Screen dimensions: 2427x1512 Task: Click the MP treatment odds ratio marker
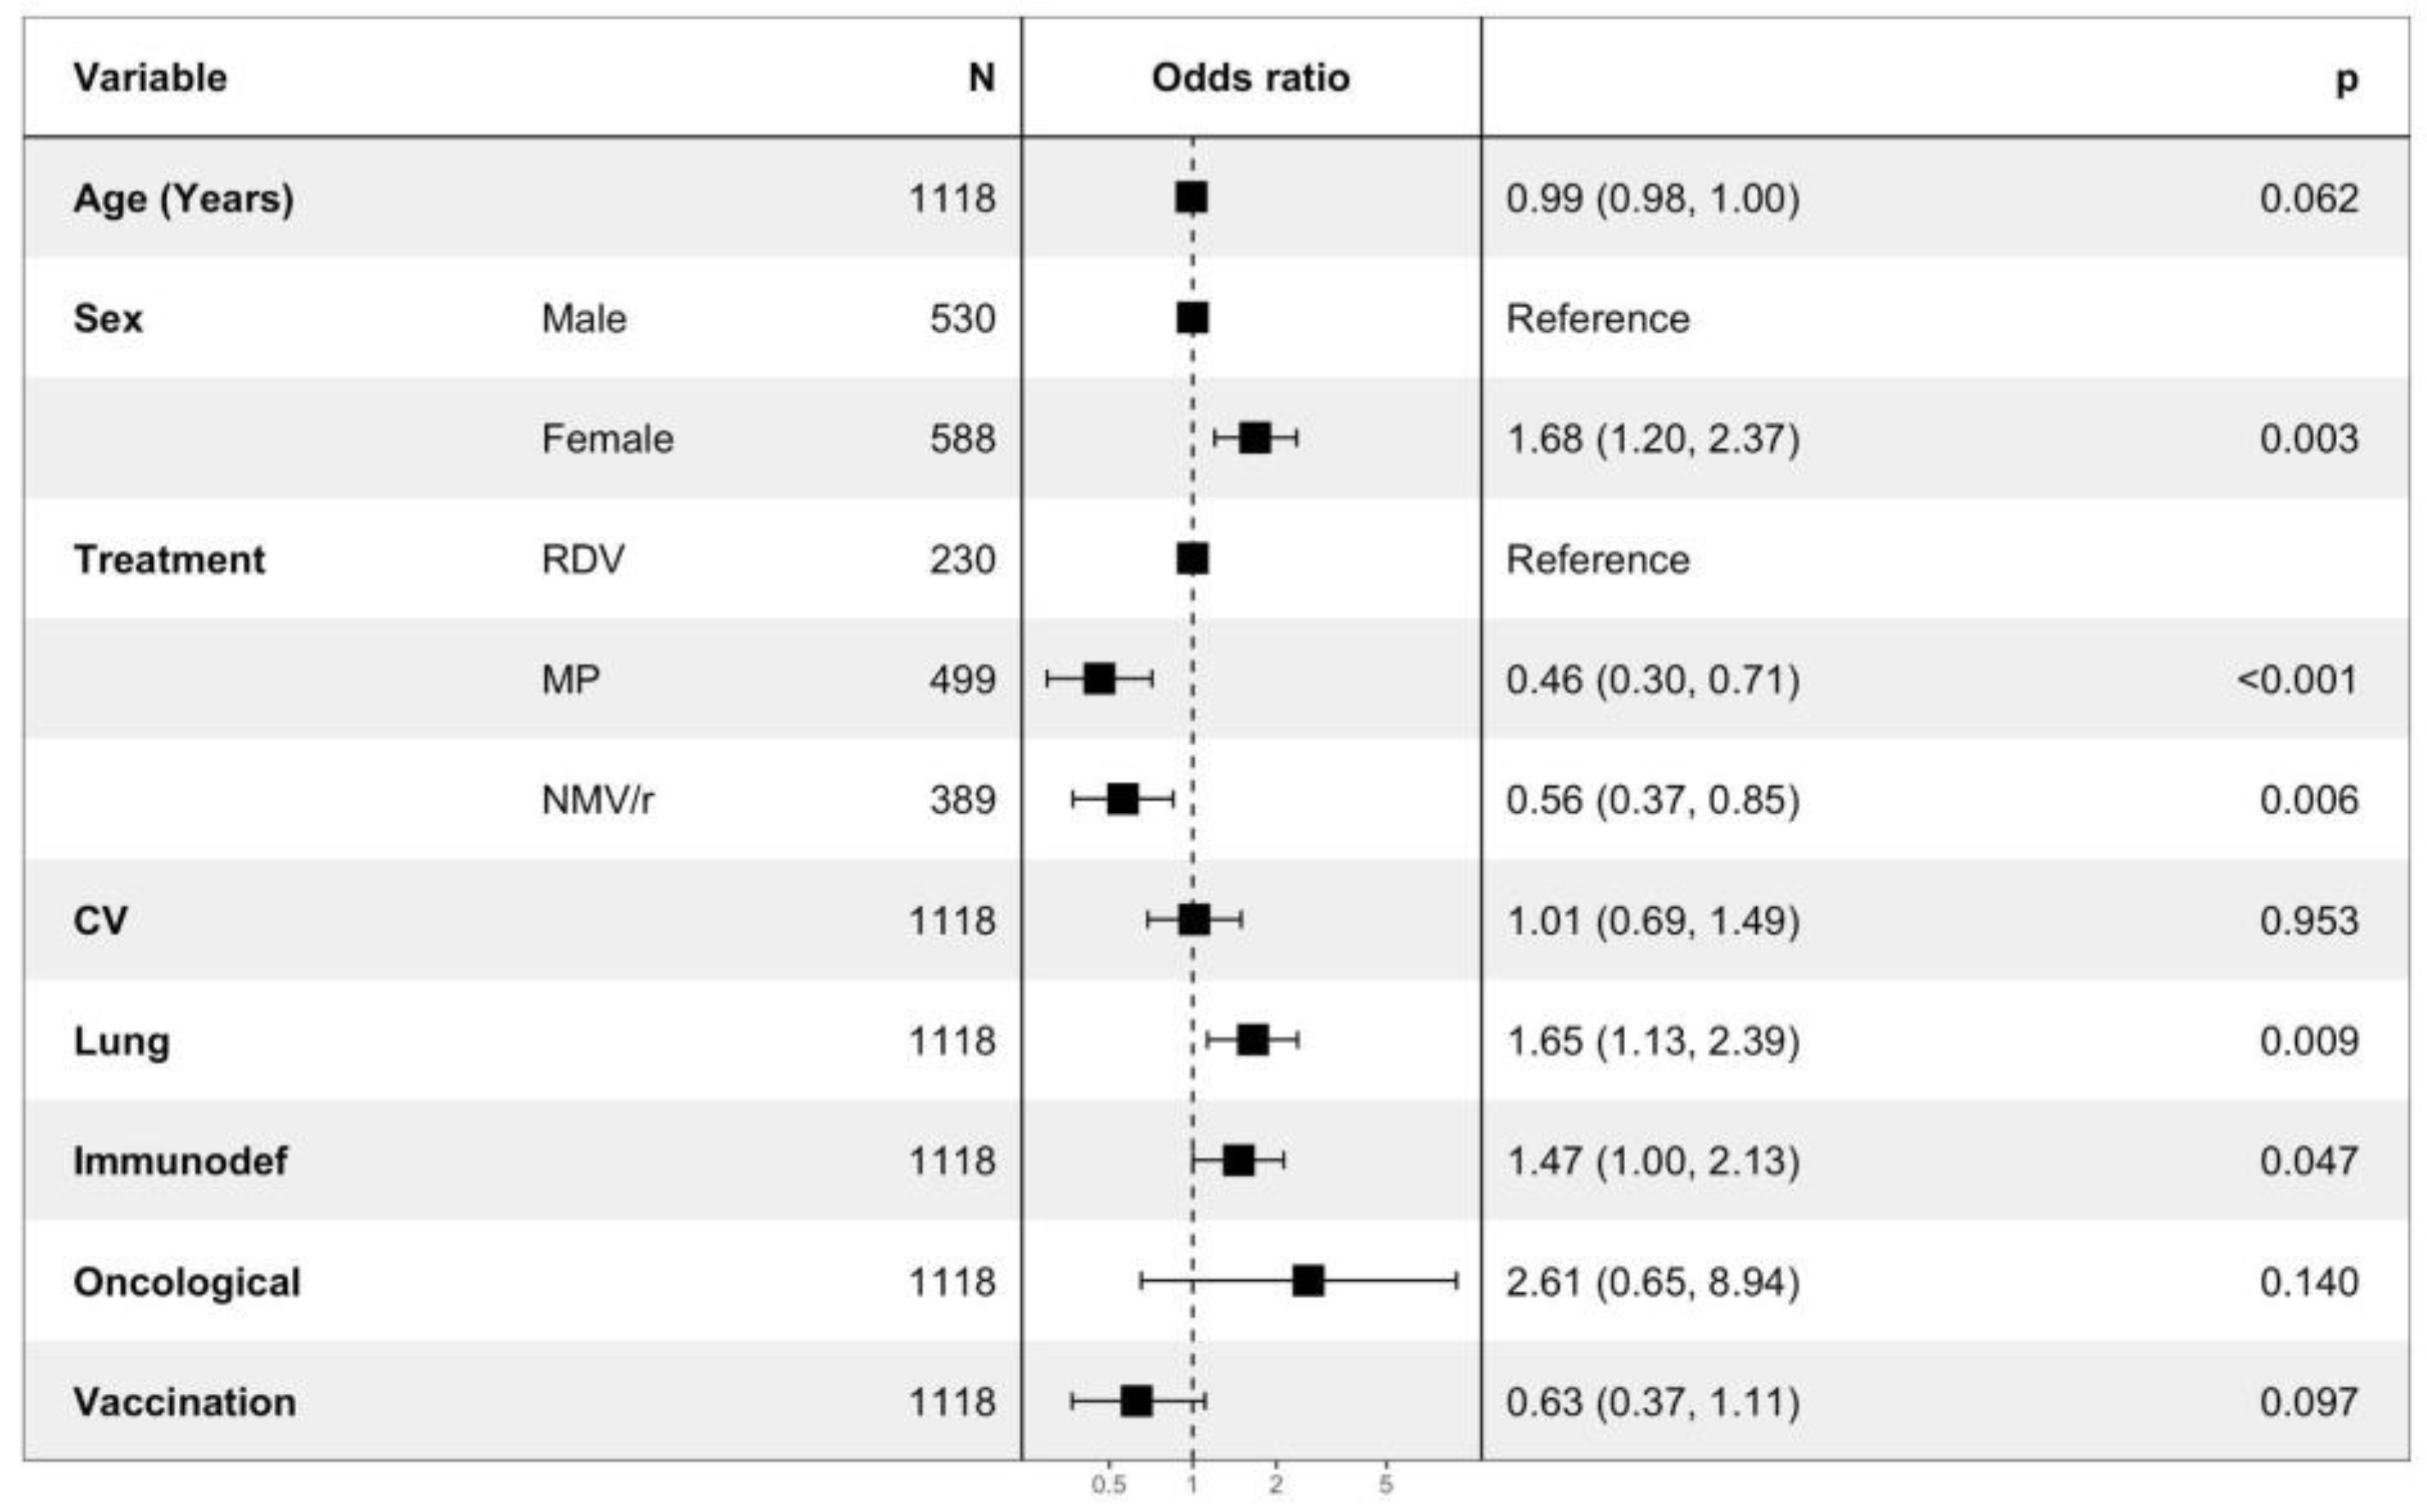[x=1099, y=679]
